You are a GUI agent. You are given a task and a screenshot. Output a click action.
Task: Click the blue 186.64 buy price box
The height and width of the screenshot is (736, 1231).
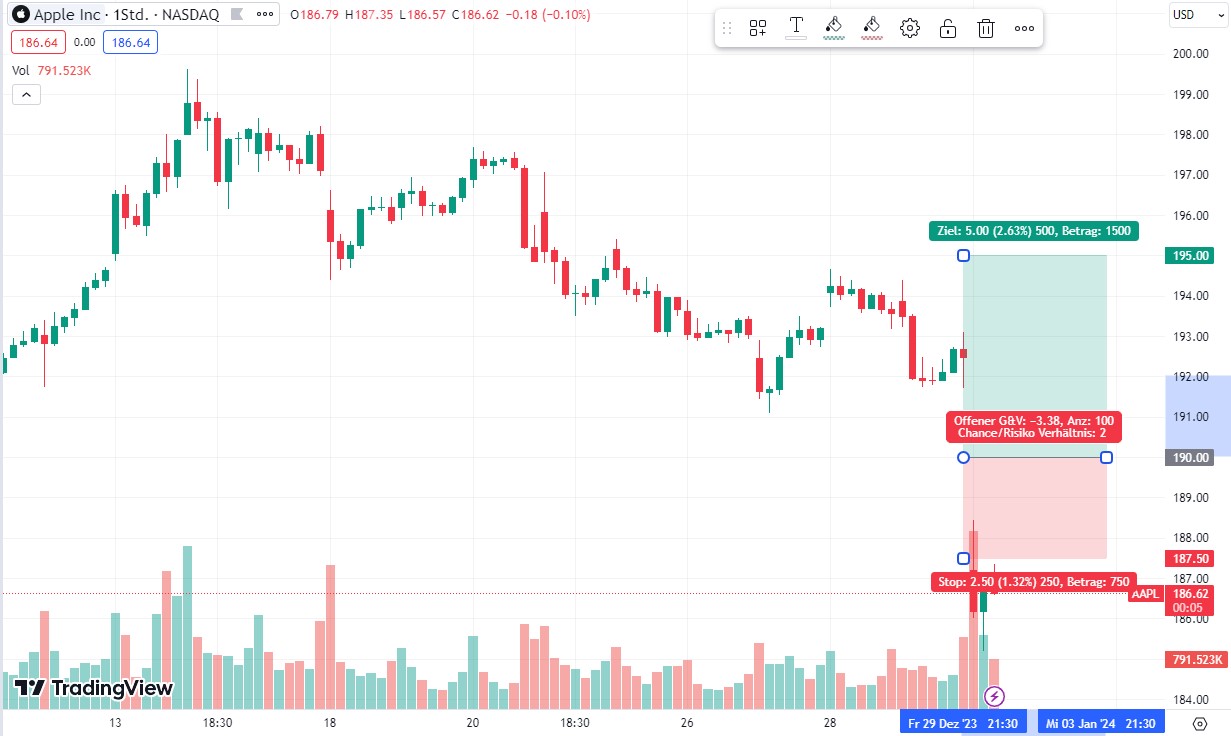129,43
